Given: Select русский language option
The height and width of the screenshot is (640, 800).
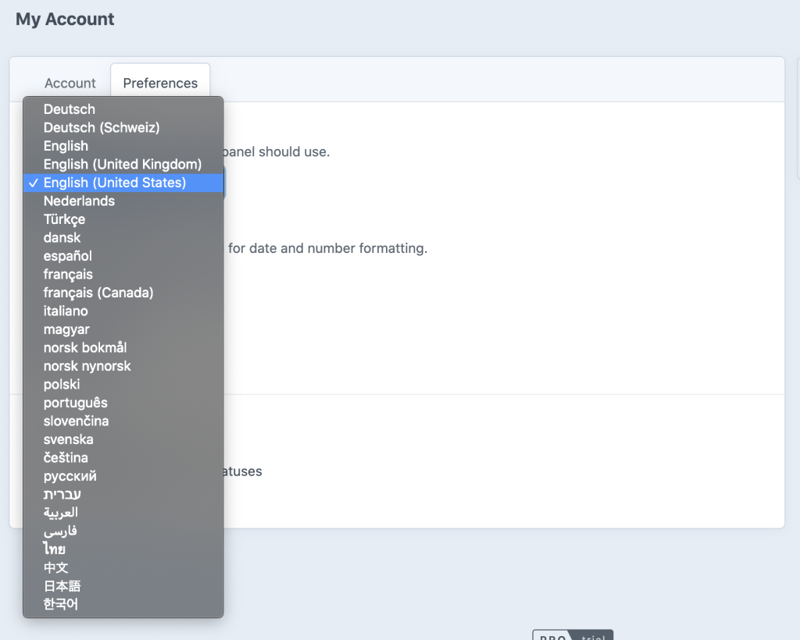Looking at the screenshot, I should (70, 476).
